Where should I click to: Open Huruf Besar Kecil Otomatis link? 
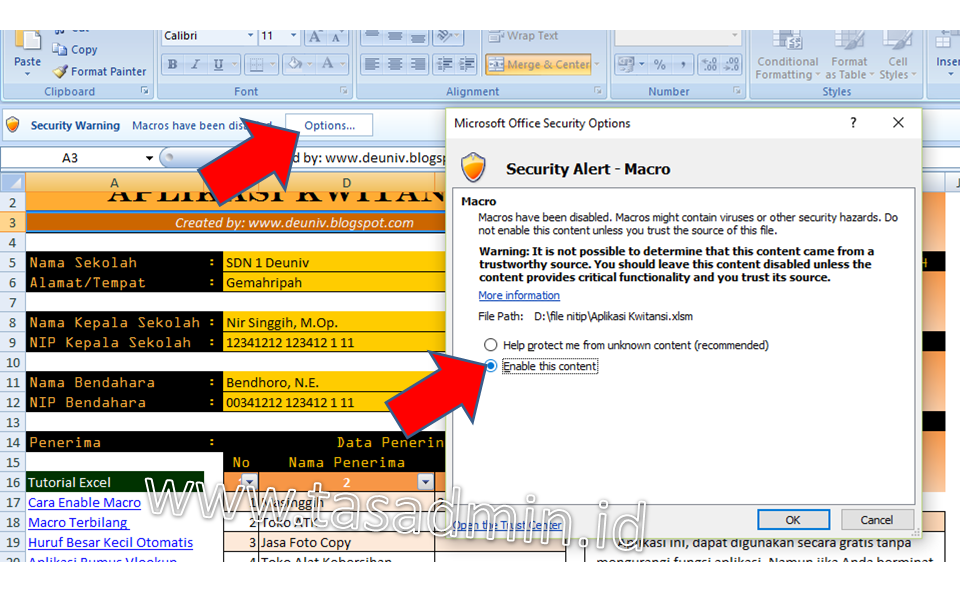coord(111,542)
